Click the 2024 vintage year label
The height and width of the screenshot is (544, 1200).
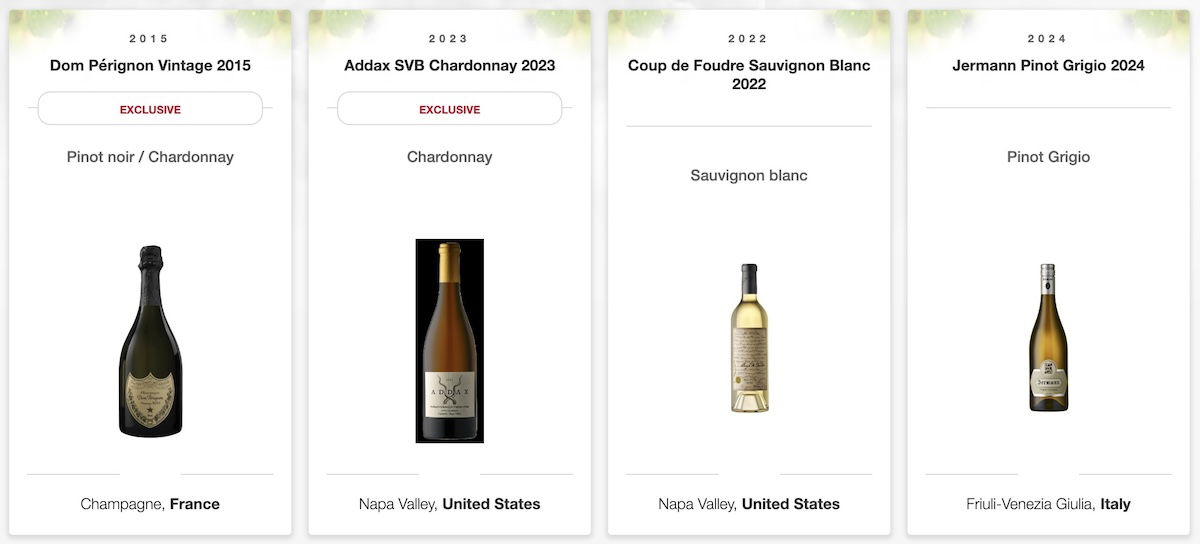click(x=1048, y=39)
